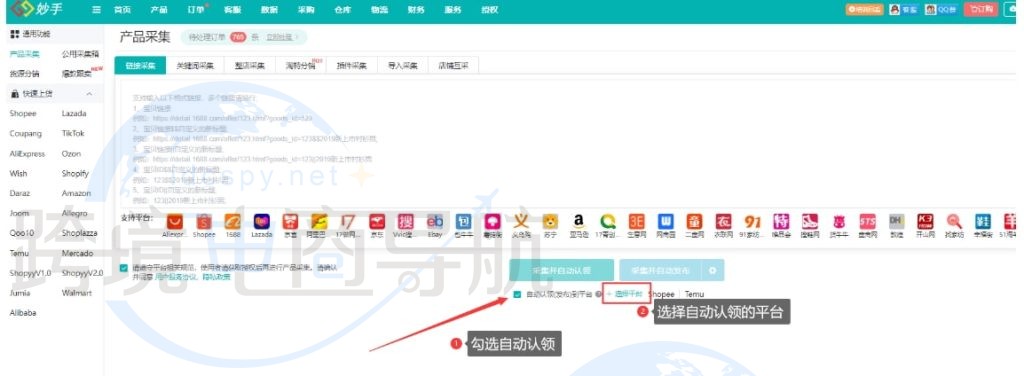Select the 搜 Vvic platform icon
1024x376 pixels.
[x=406, y=222]
